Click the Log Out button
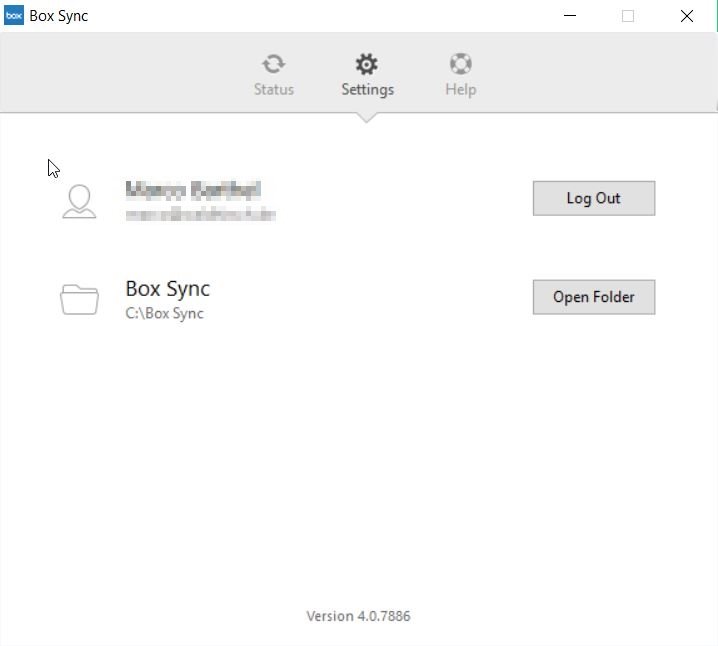The height and width of the screenshot is (646, 718). [x=594, y=198]
